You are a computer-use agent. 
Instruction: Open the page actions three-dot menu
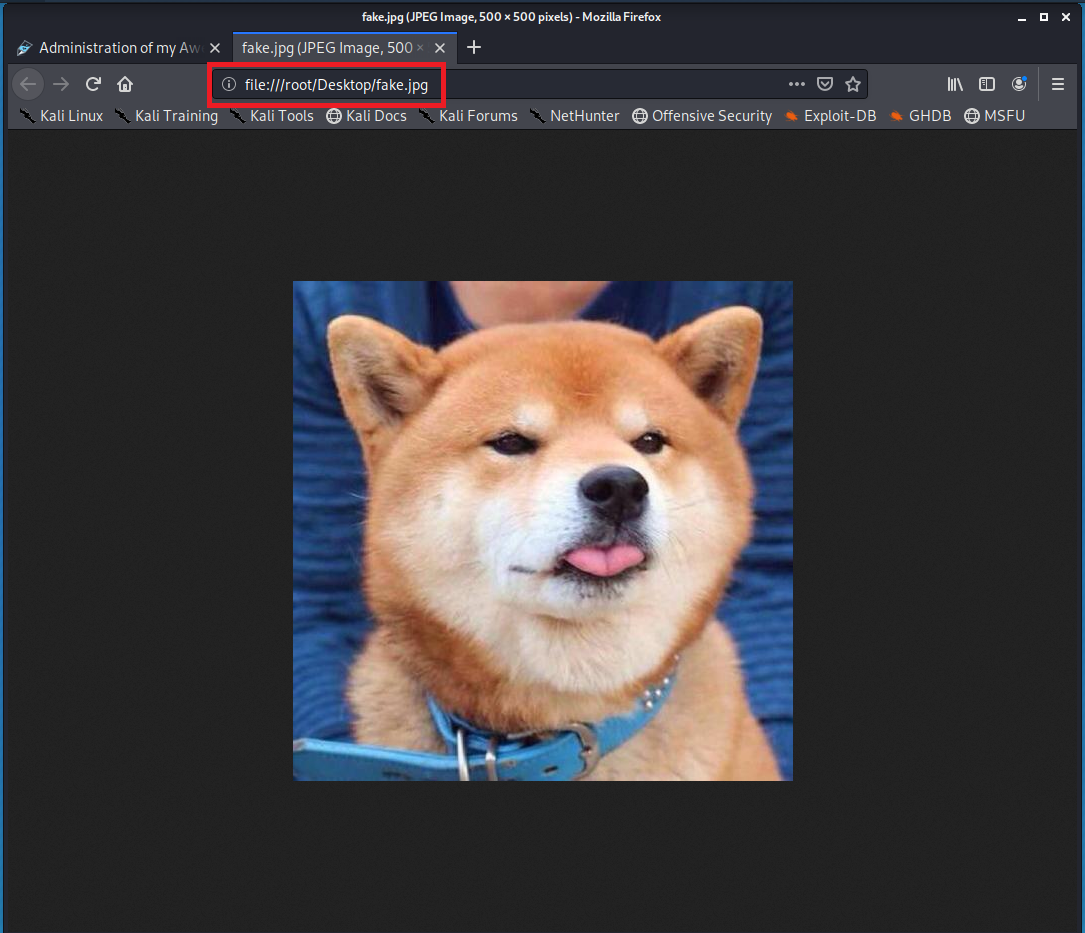[797, 84]
